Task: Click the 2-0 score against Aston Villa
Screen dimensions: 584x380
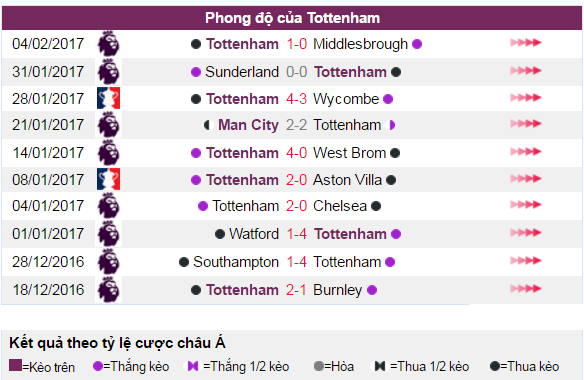Action: pos(296,180)
